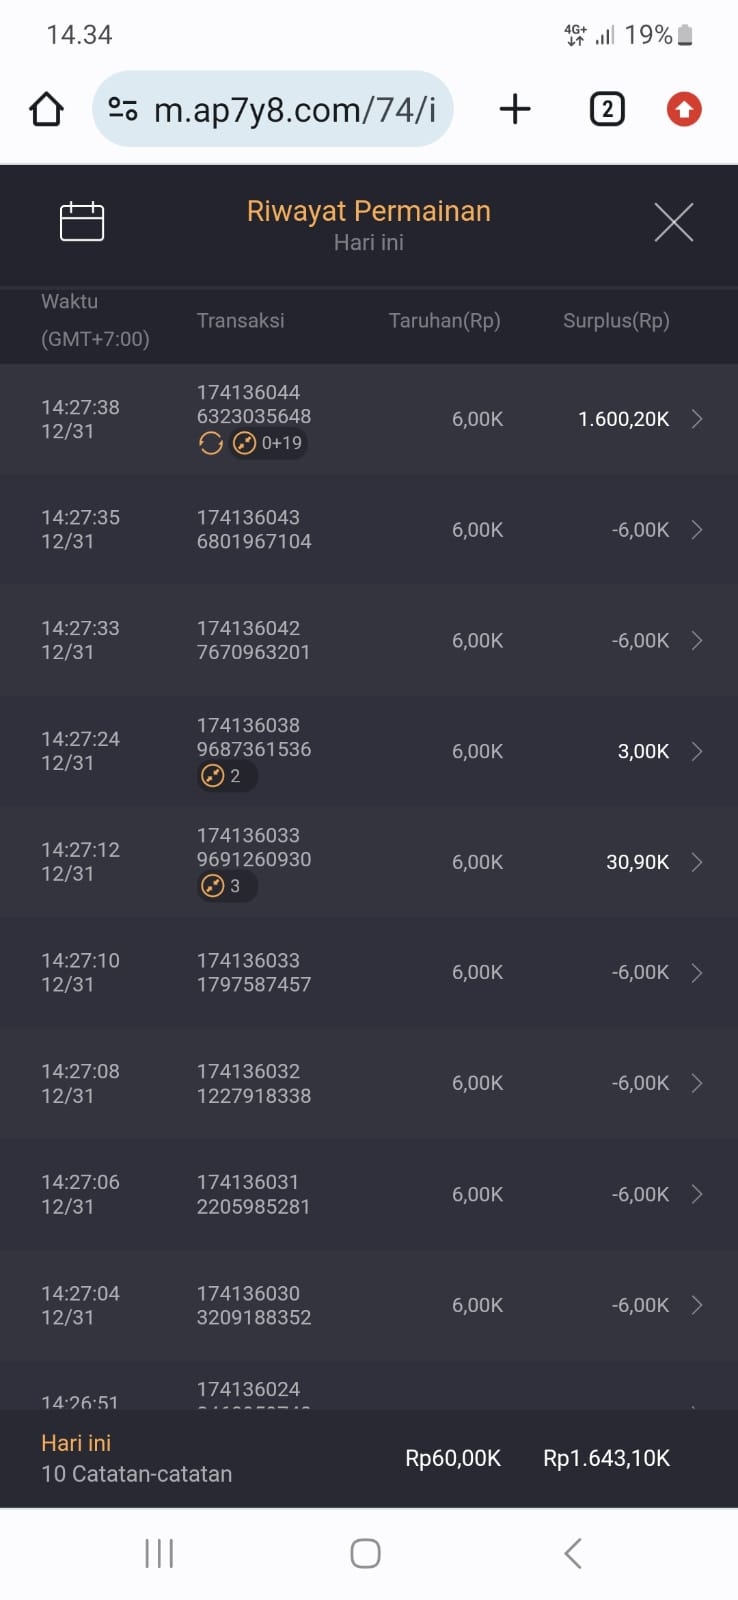Tap the badge showing 2 on 14:27:24 row
The width and height of the screenshot is (738, 1600).
224,776
